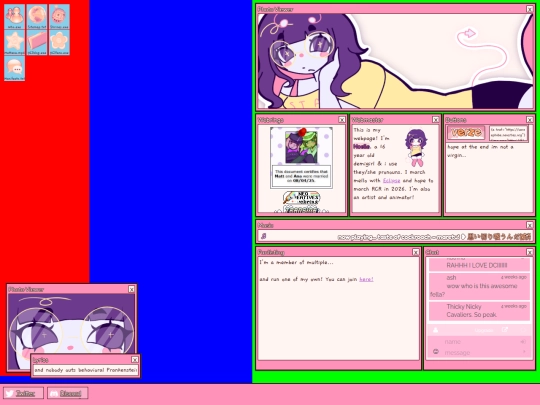
Task: Click the send arrow beside message field
Action: pyautogui.click(x=524, y=352)
